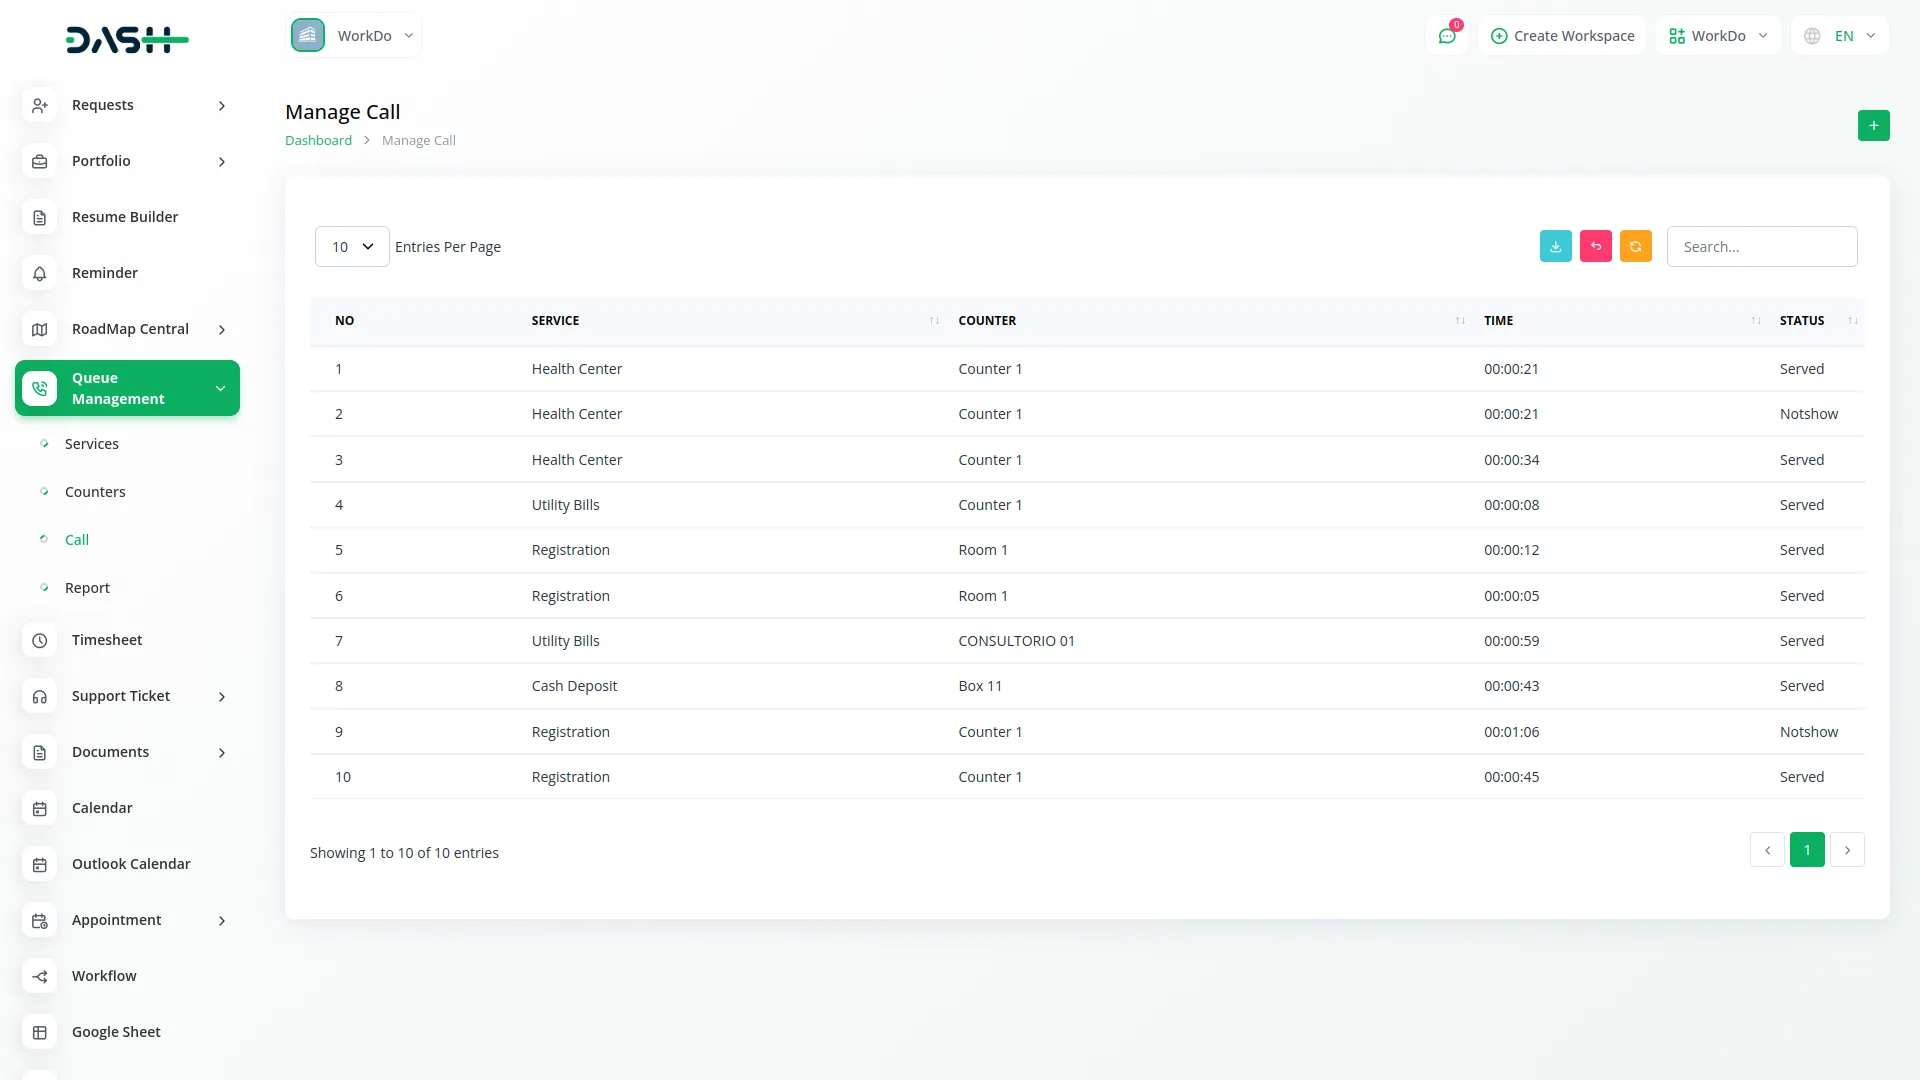Open the Report submenu item

coord(87,588)
